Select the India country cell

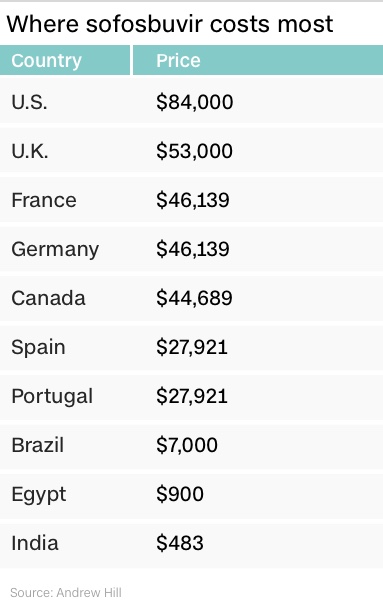click(35, 543)
